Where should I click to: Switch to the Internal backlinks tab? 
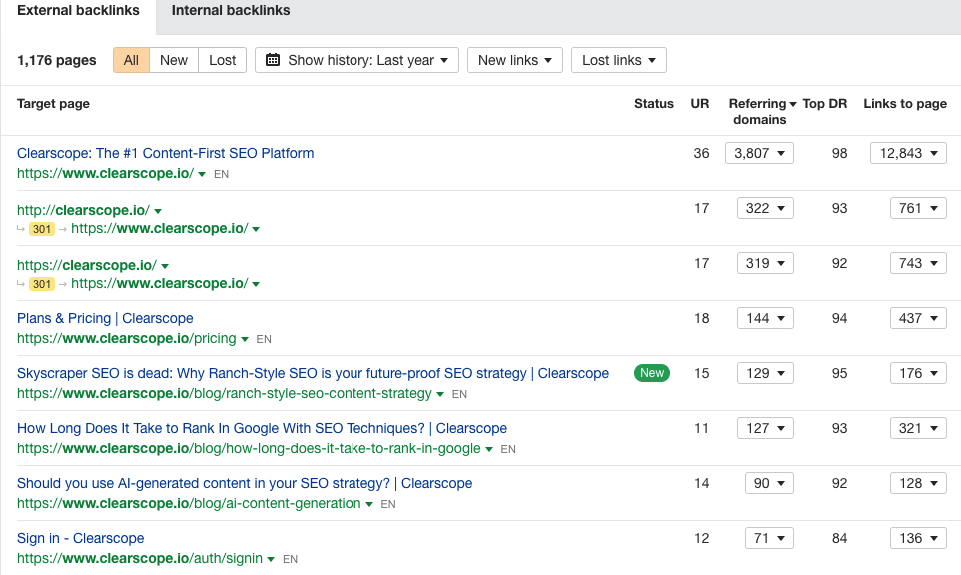[x=231, y=11]
